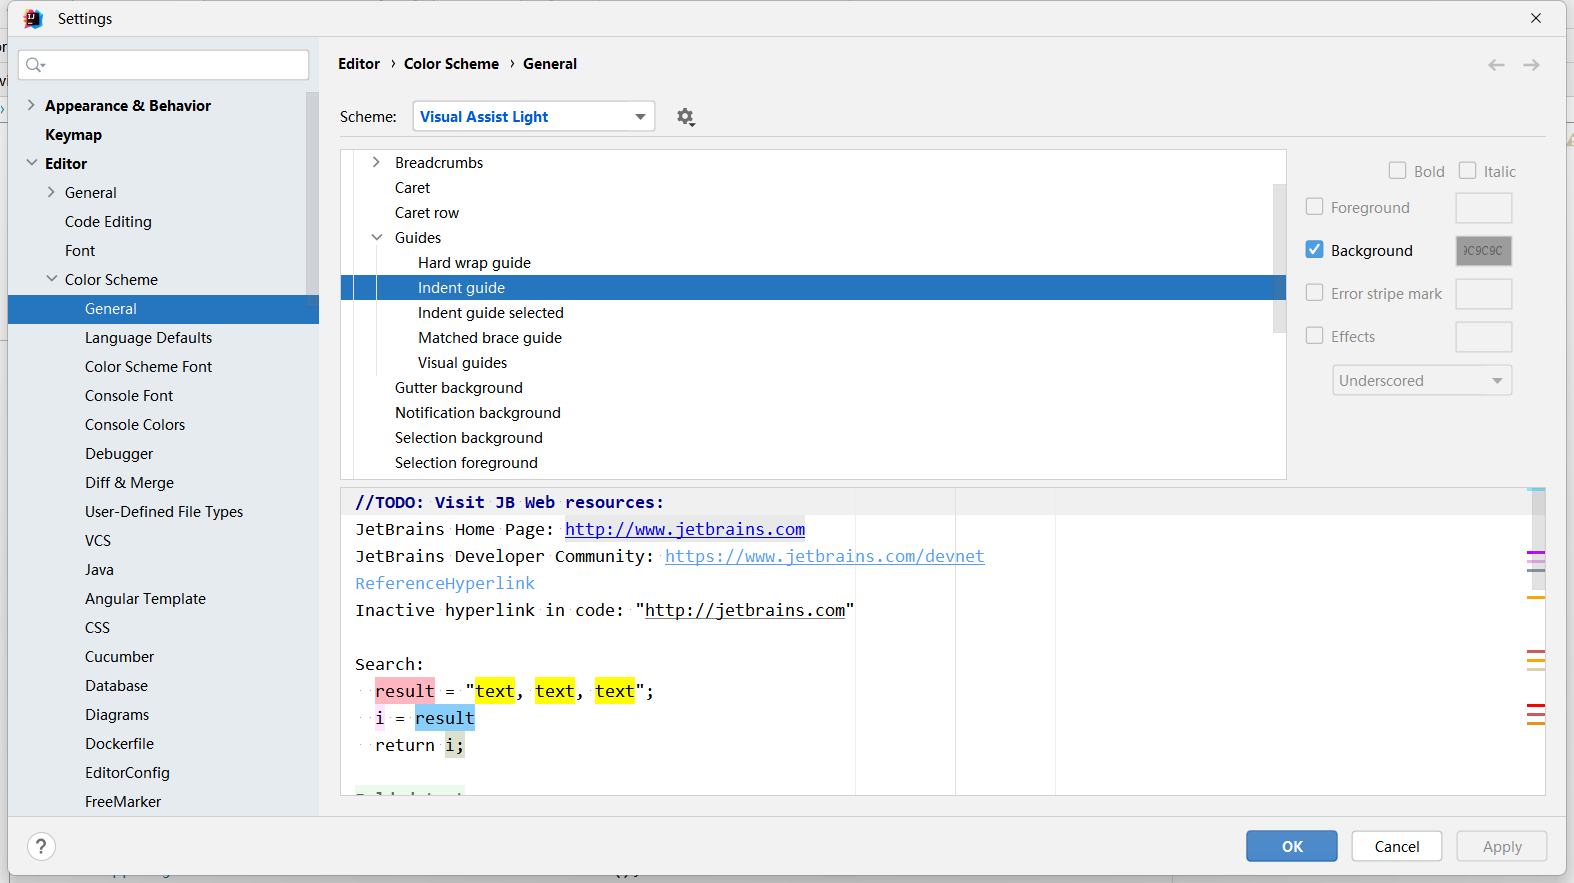Expand the Breadcrumbs item

[x=376, y=162]
